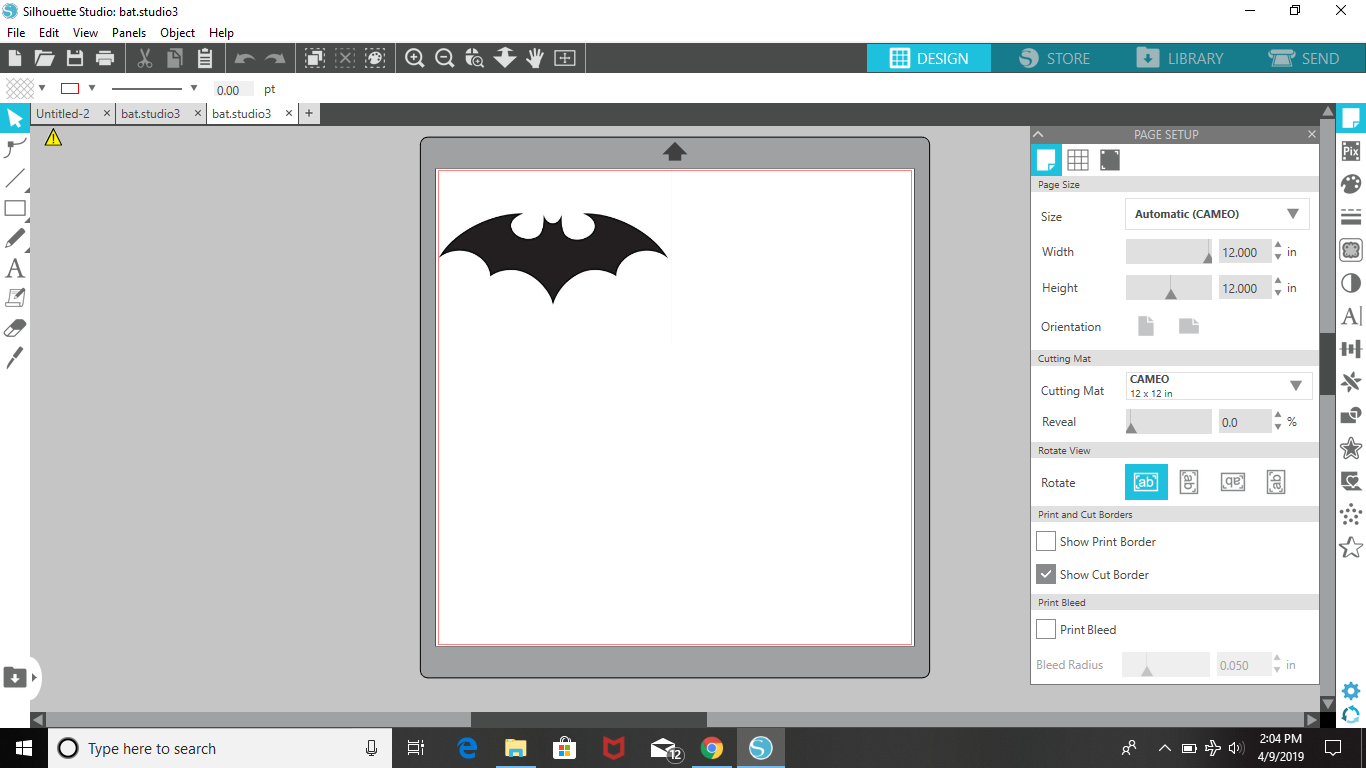This screenshot has height=768, width=1366.
Task: Print using the printer toolbar icon
Action: point(104,58)
